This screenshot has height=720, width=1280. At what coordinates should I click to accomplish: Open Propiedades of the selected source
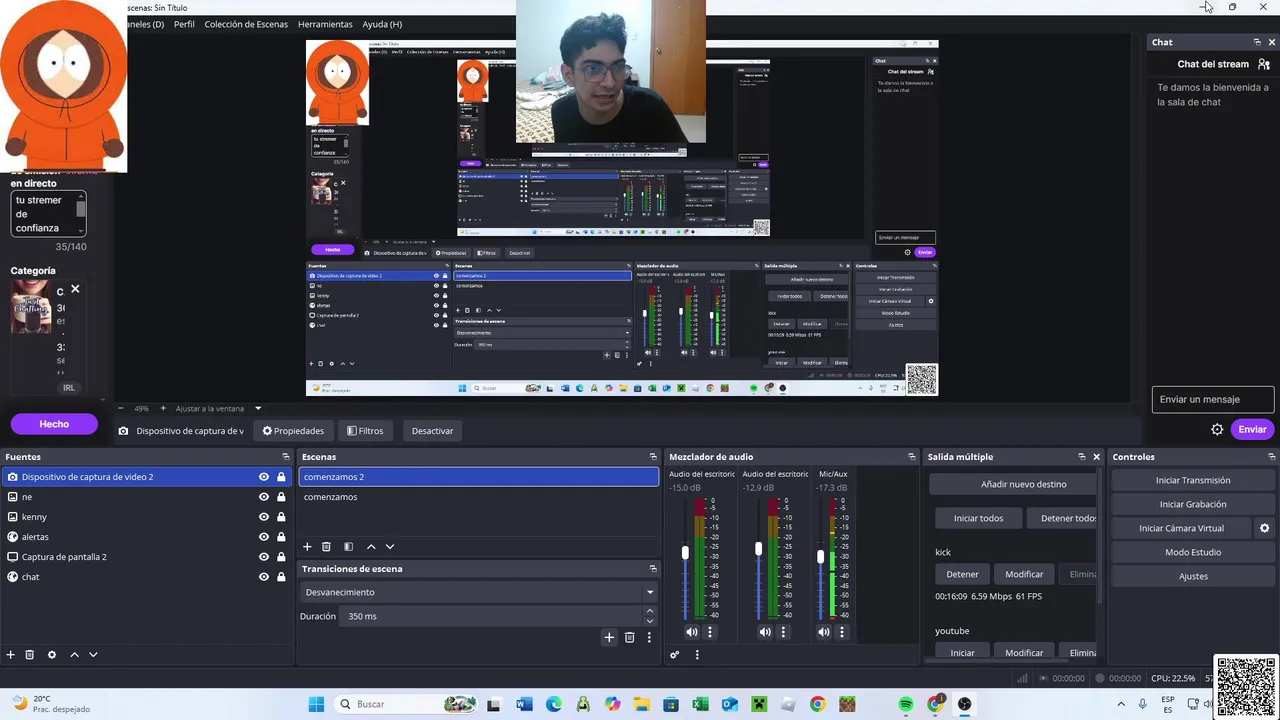(293, 431)
